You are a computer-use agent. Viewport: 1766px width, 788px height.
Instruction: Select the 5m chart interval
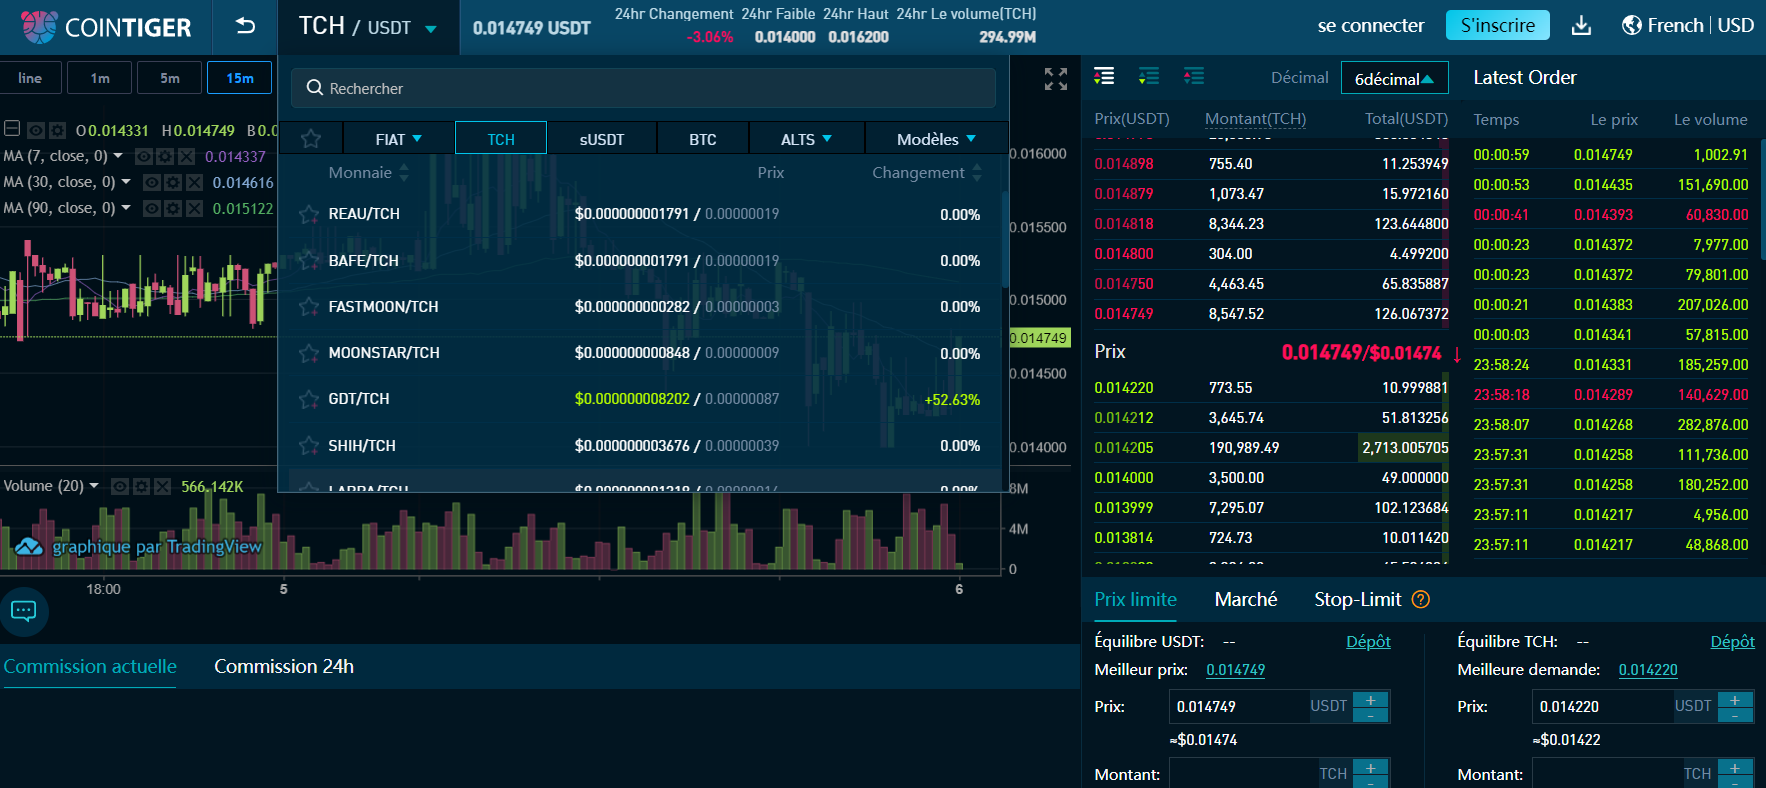pyautogui.click(x=170, y=78)
